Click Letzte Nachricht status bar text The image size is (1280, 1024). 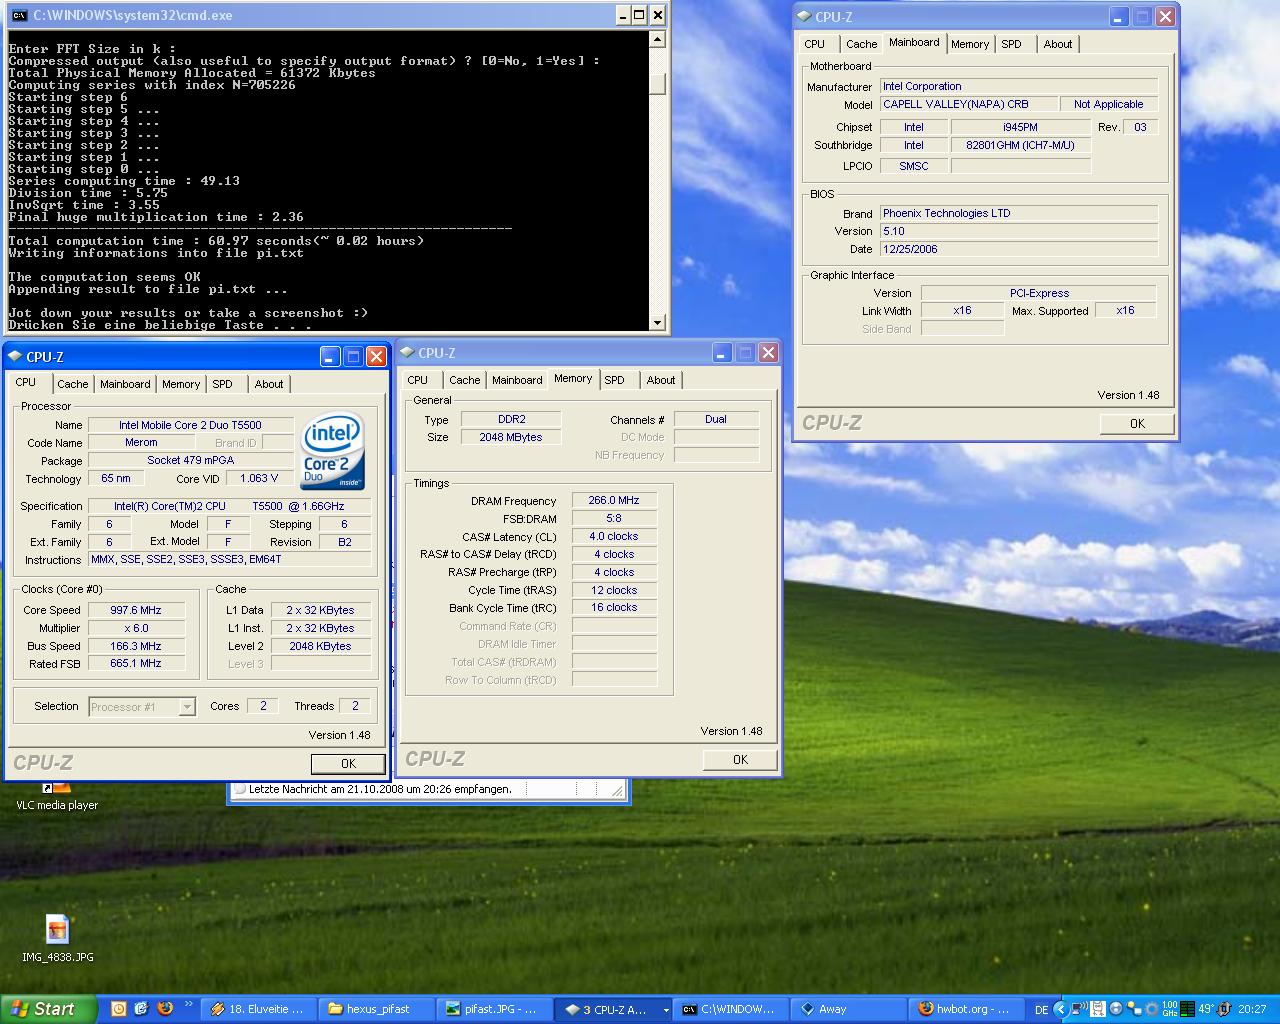[x=380, y=789]
